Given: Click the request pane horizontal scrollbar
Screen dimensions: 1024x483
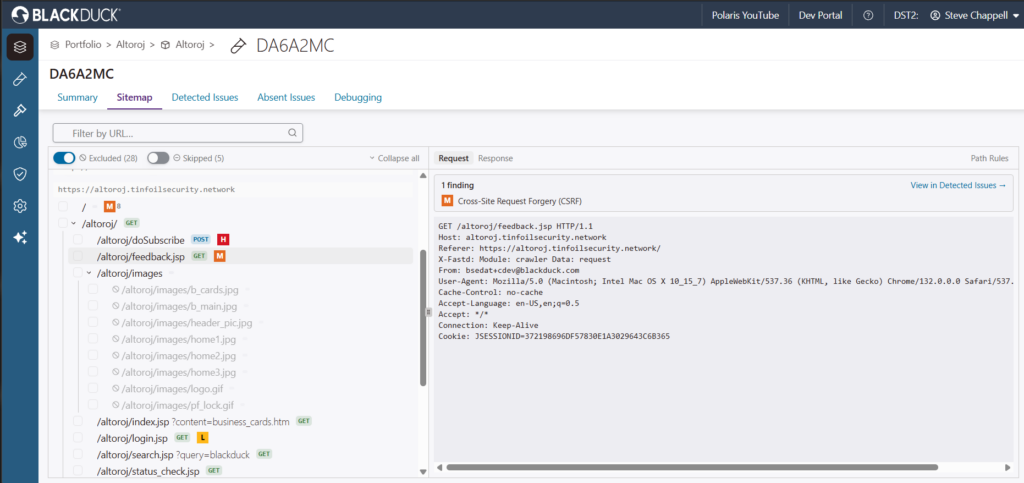Looking at the screenshot, I should 692,467.
